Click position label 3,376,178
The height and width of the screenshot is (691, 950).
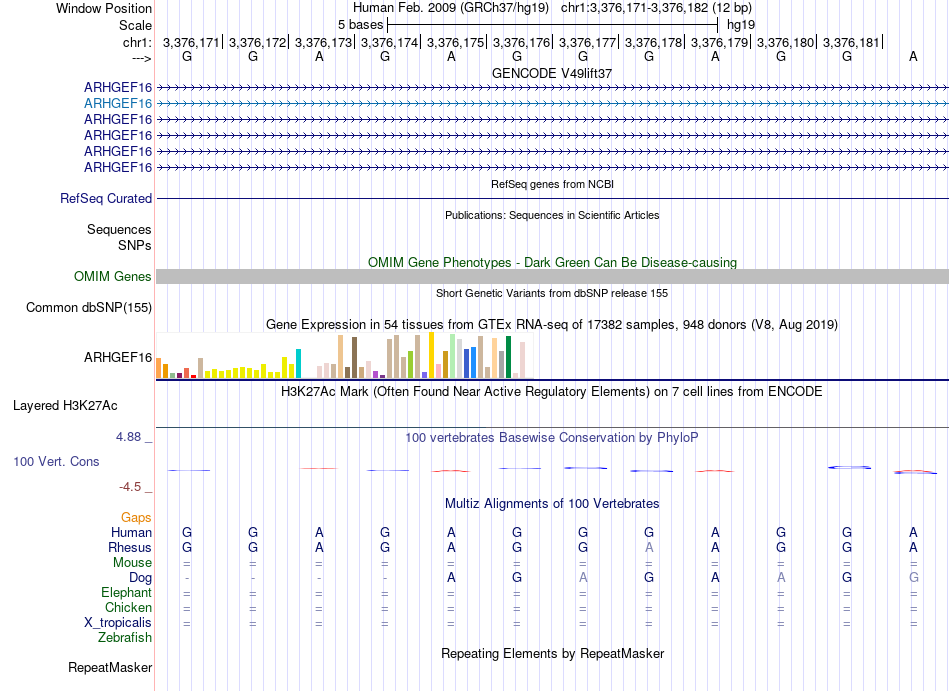[653, 42]
